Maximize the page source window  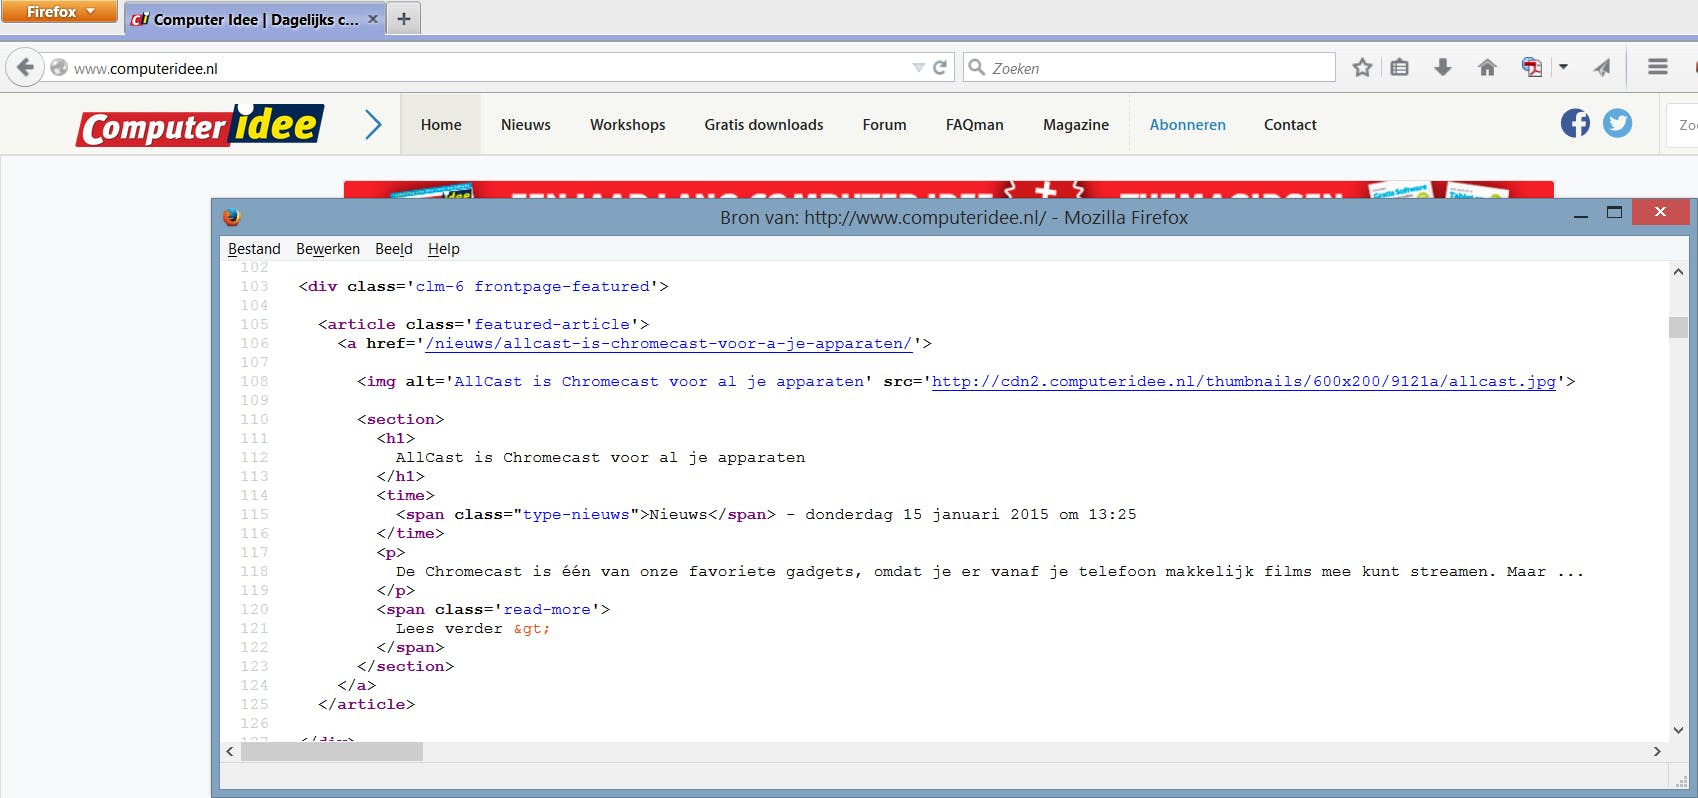tap(1614, 212)
